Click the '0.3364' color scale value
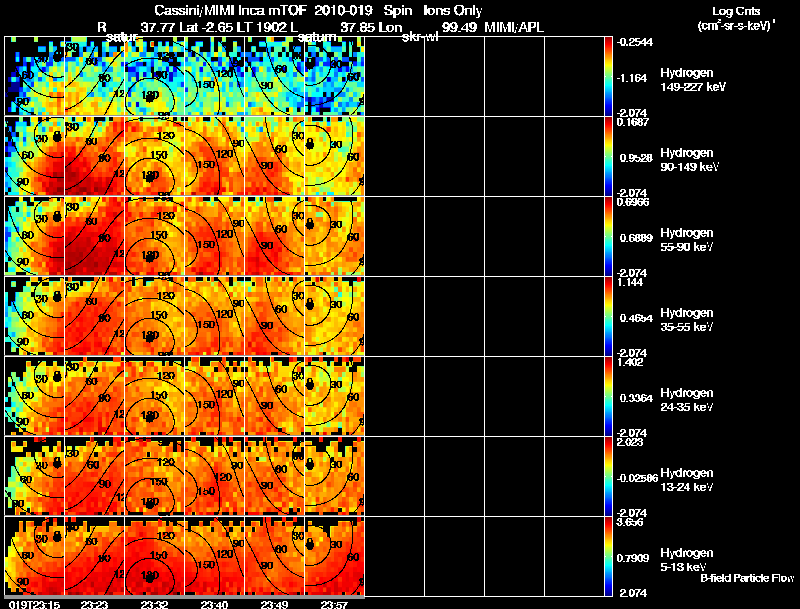 [x=636, y=398]
